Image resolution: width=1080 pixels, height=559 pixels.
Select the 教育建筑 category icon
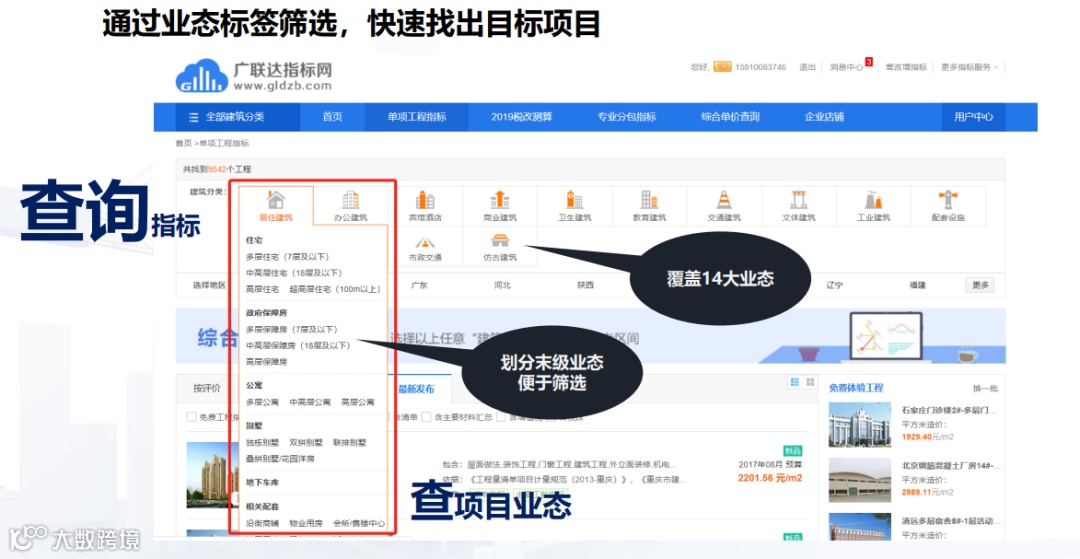(x=649, y=200)
